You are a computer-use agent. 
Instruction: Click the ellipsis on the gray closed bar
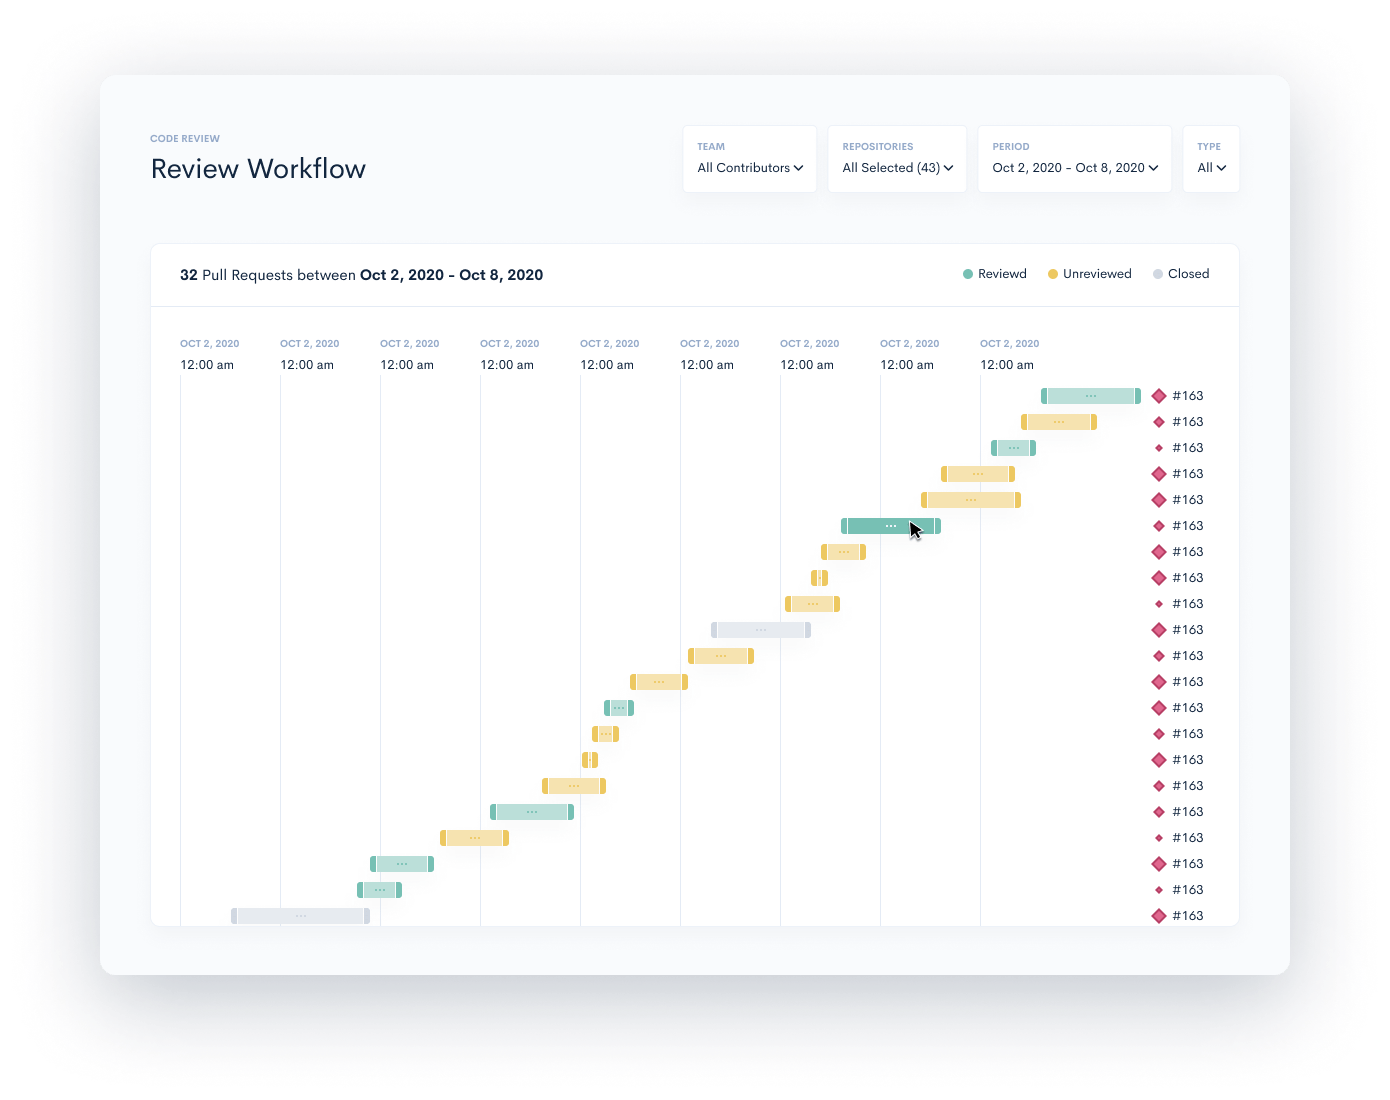(x=760, y=629)
